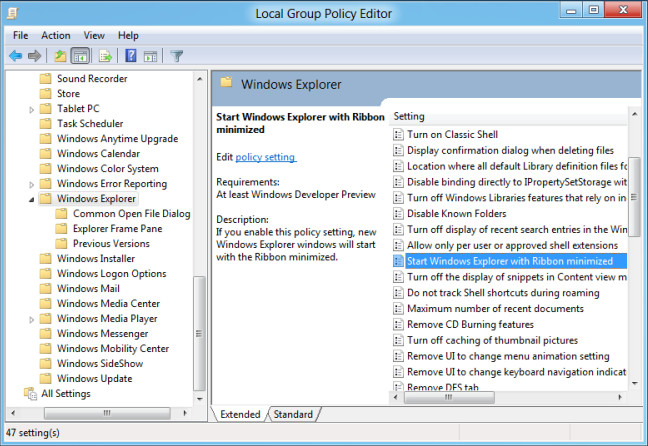Select 'Turn off the display of snippets' setting
Image resolution: width=648 pixels, height=446 pixels.
[x=517, y=277]
